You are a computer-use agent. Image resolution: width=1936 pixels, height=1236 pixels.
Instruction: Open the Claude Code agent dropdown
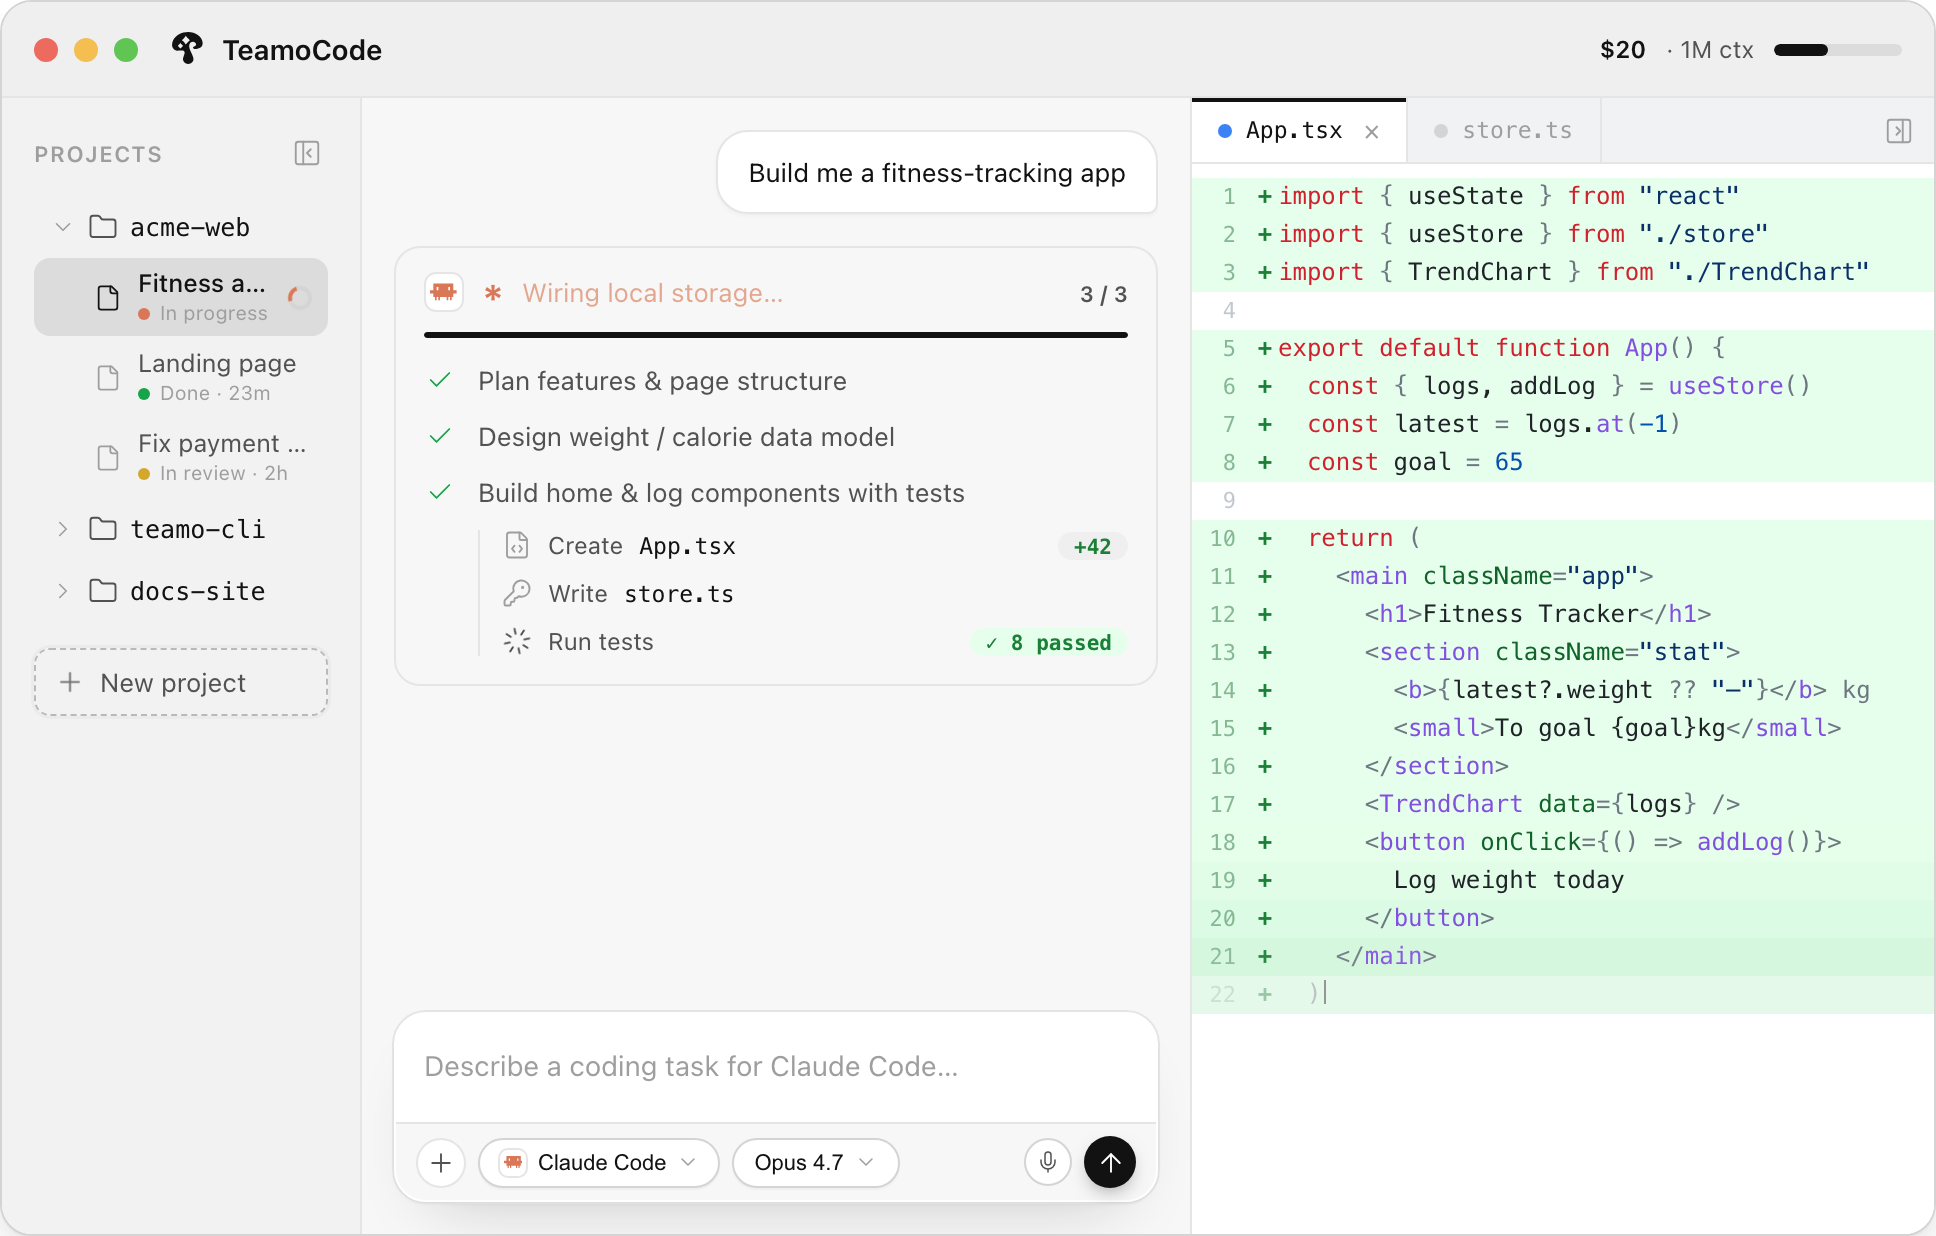599,1163
